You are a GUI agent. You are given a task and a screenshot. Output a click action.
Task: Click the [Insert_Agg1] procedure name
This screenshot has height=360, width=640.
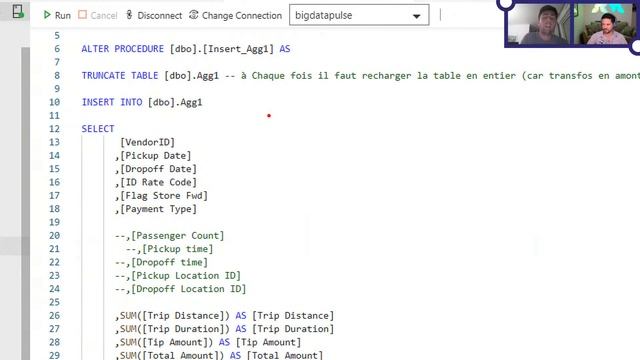(x=238, y=49)
